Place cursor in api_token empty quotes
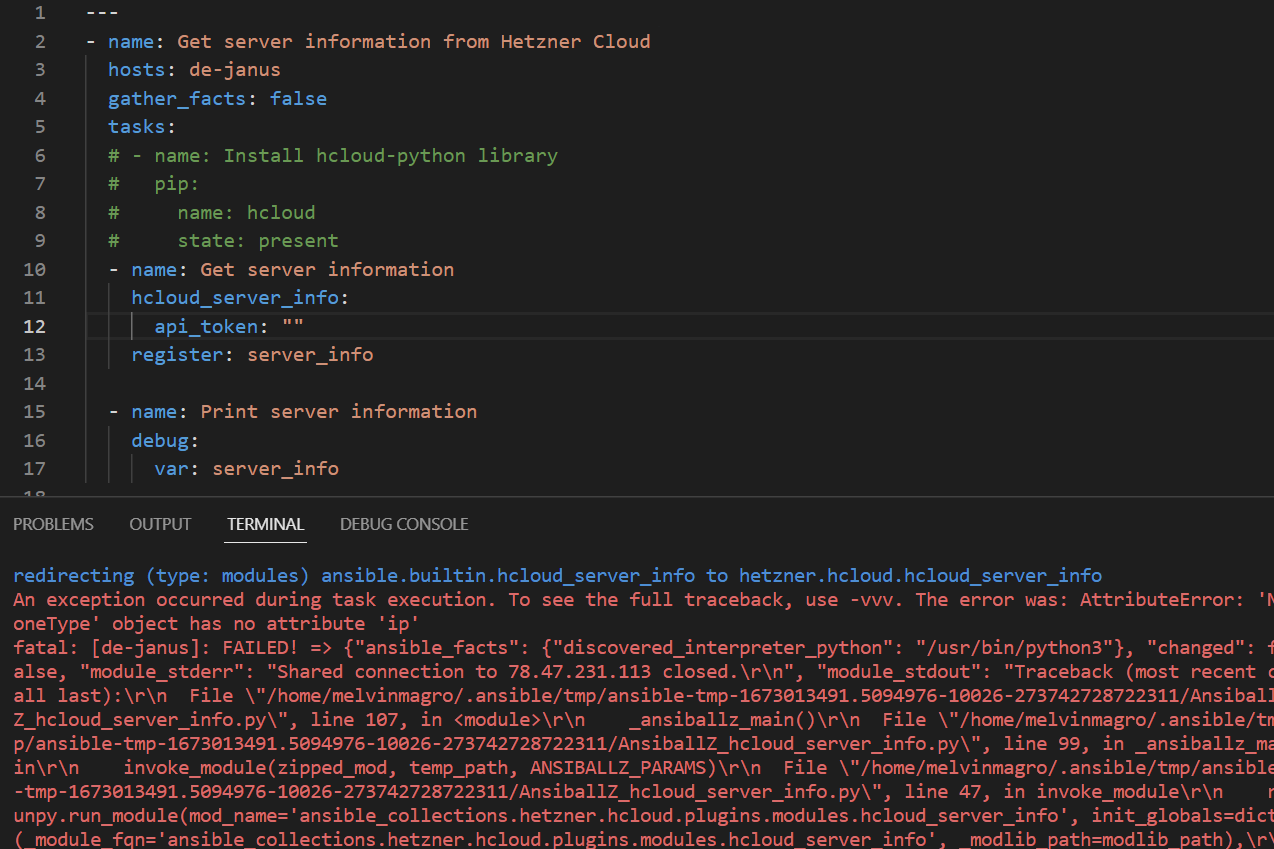The height and width of the screenshot is (849, 1274). click(293, 326)
